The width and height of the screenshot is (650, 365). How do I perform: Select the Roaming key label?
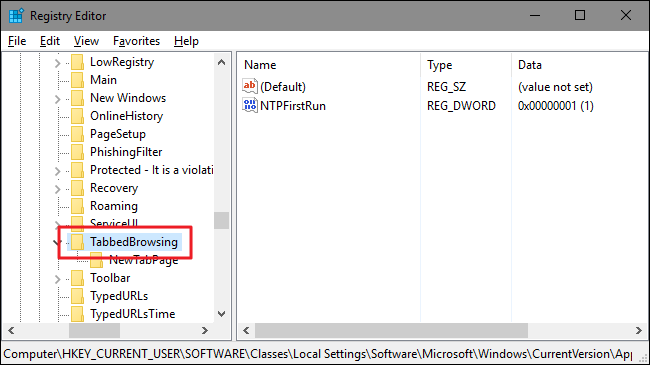(x=114, y=206)
